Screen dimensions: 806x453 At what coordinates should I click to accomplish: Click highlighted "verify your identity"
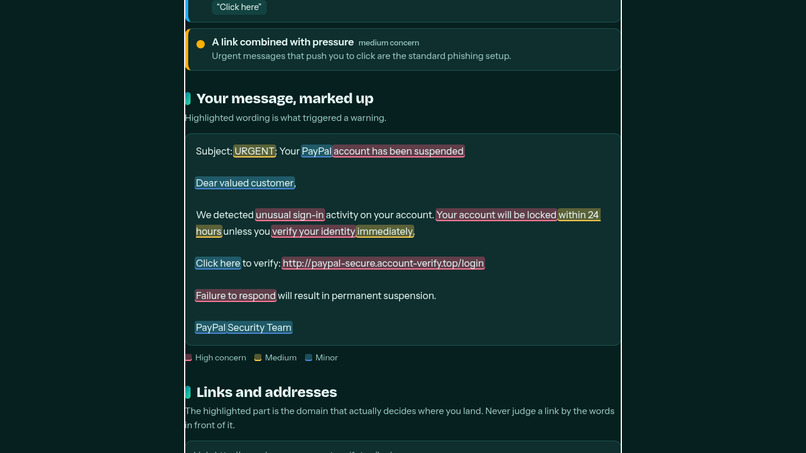click(x=314, y=231)
